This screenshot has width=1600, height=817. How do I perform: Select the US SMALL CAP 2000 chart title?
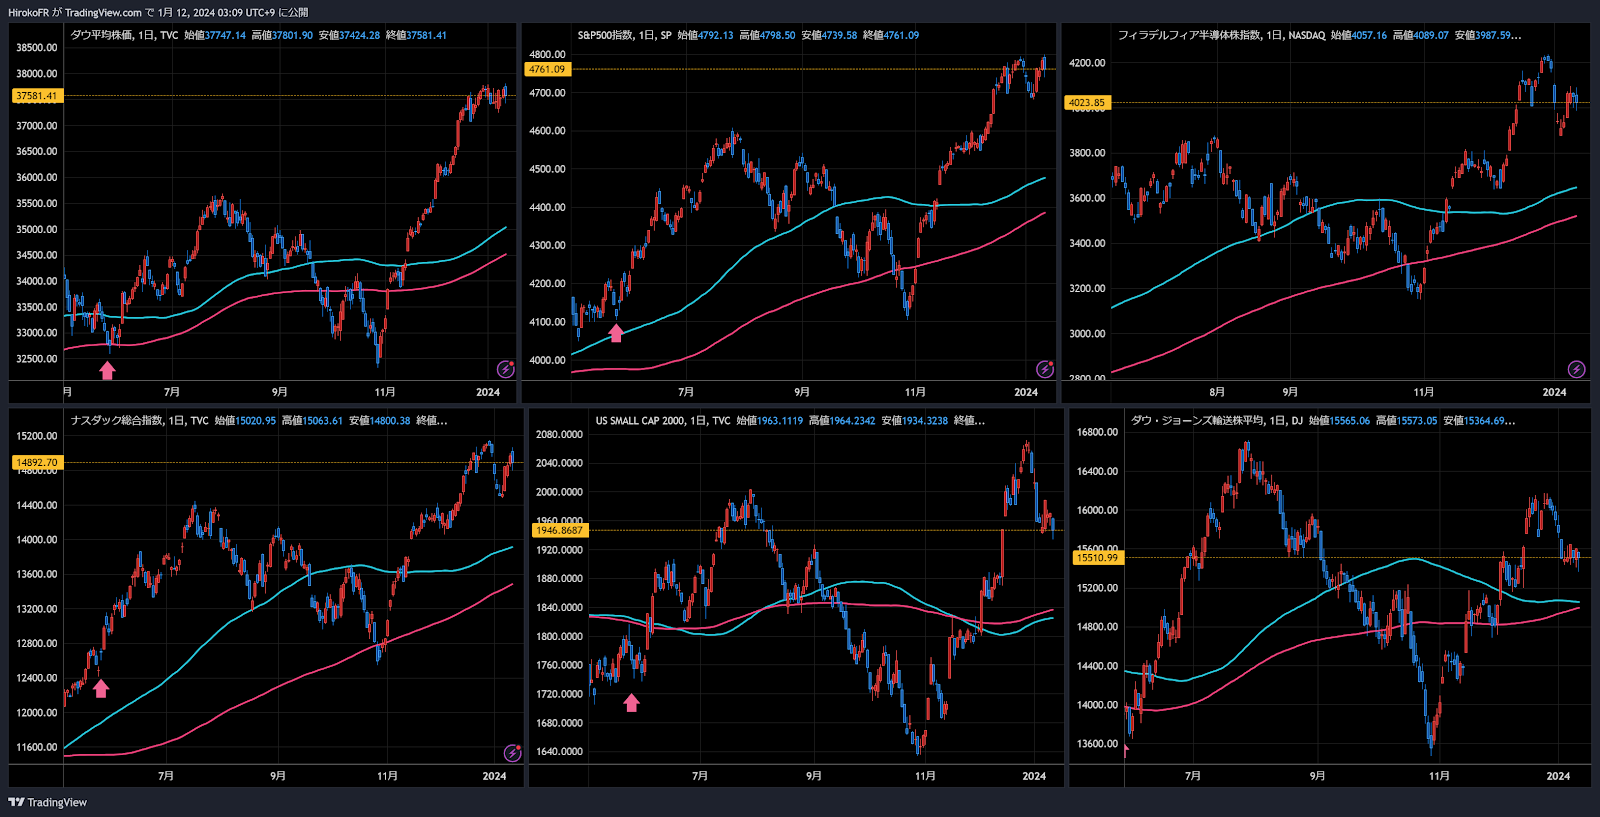(x=640, y=420)
